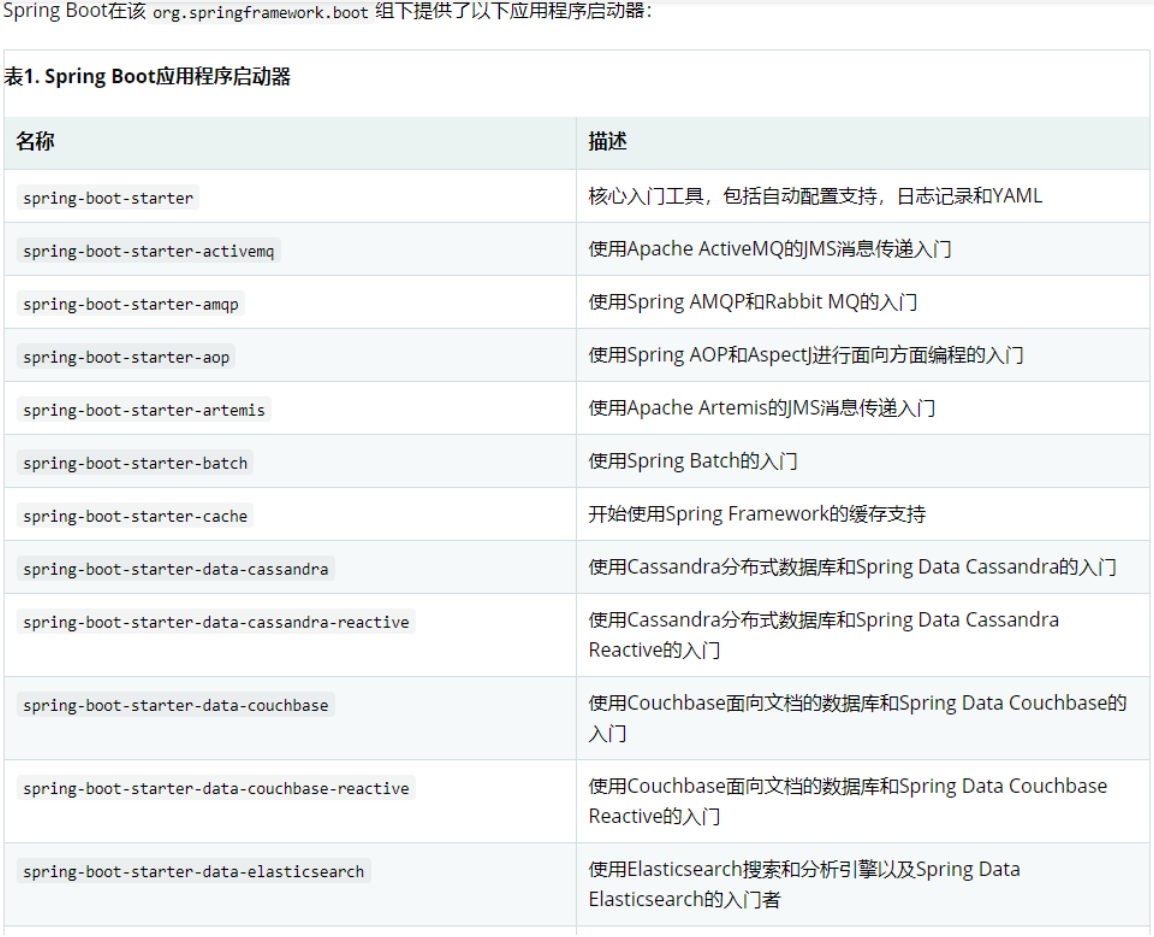This screenshot has width=1154, height=937.
Task: Click description mentioning Couchbase Reactive的入门
Action: click(x=848, y=801)
